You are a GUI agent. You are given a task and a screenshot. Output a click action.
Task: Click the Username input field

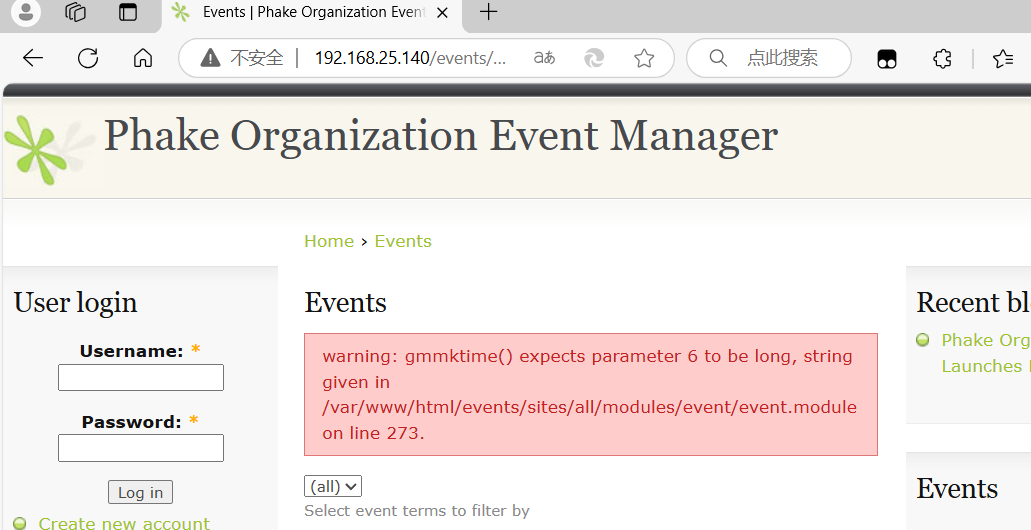click(x=141, y=377)
